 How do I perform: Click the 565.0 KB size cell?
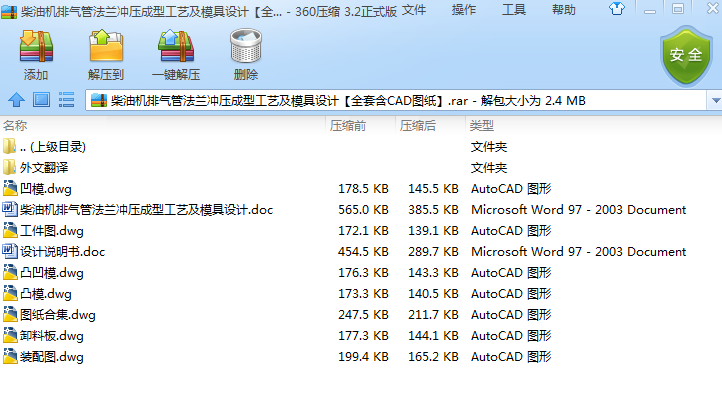click(x=363, y=209)
